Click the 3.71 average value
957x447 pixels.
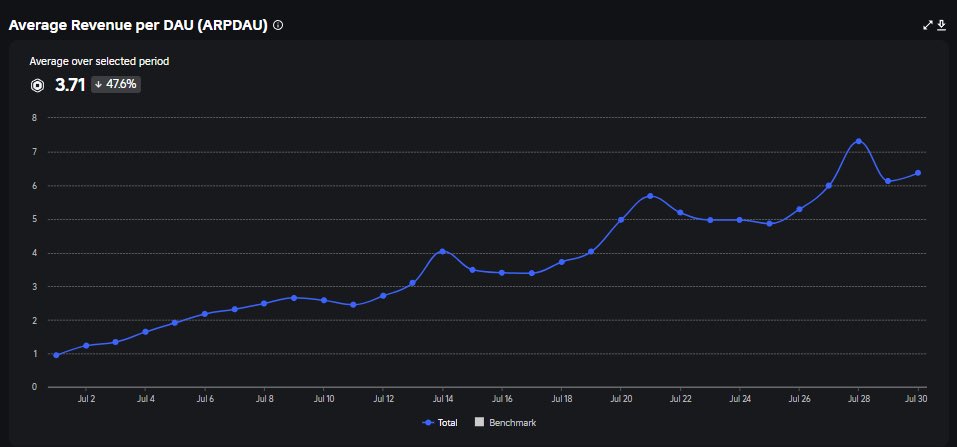coord(70,85)
